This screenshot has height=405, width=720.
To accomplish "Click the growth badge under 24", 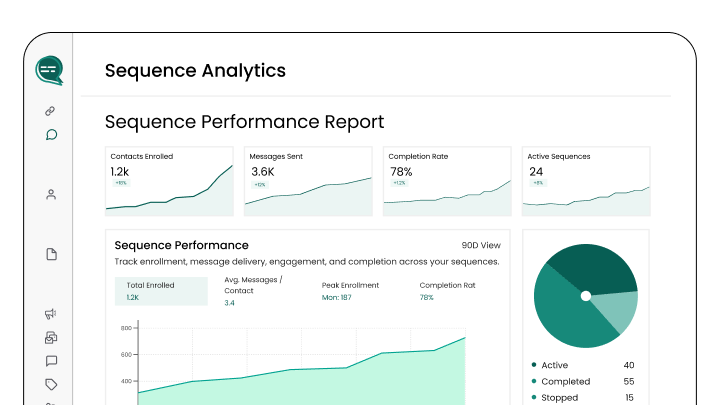I will (538, 183).
